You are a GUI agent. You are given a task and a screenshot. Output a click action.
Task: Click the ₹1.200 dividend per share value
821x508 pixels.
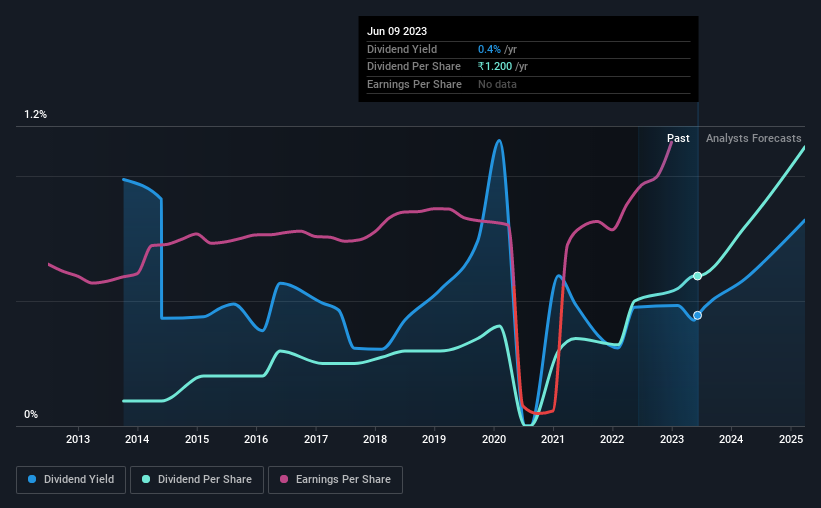(495, 67)
